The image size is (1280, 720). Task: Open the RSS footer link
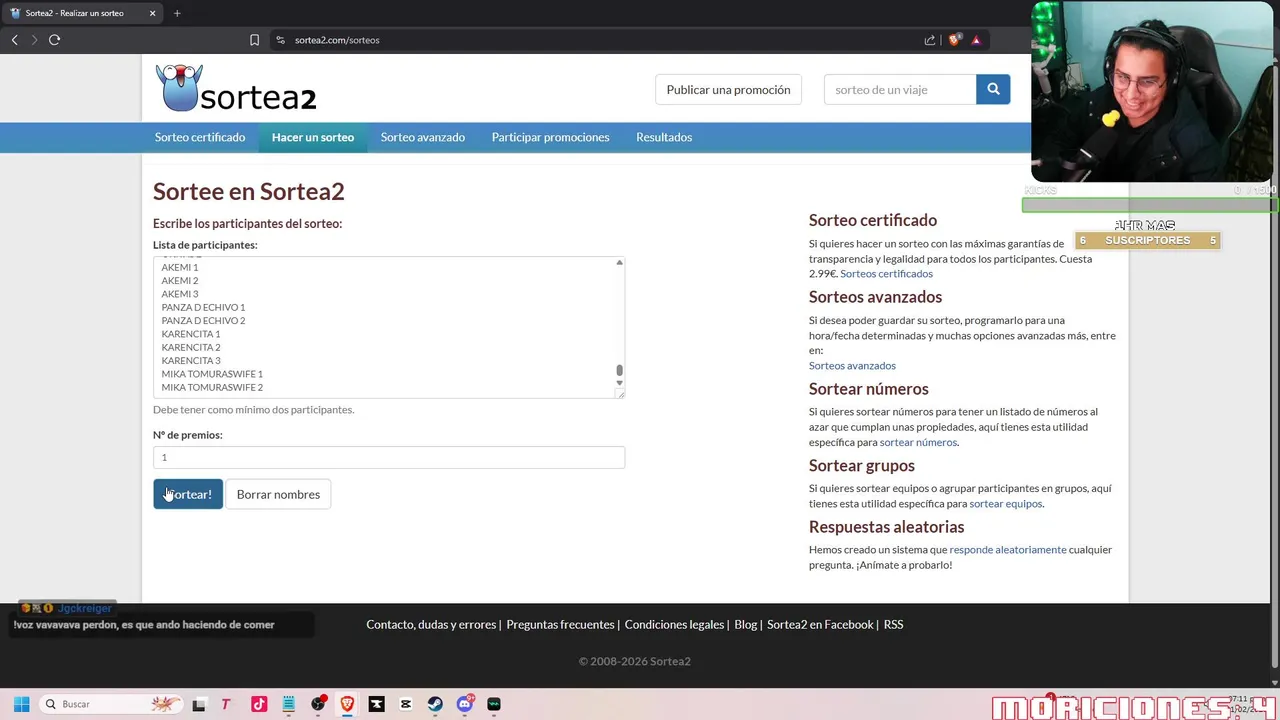[x=893, y=624]
